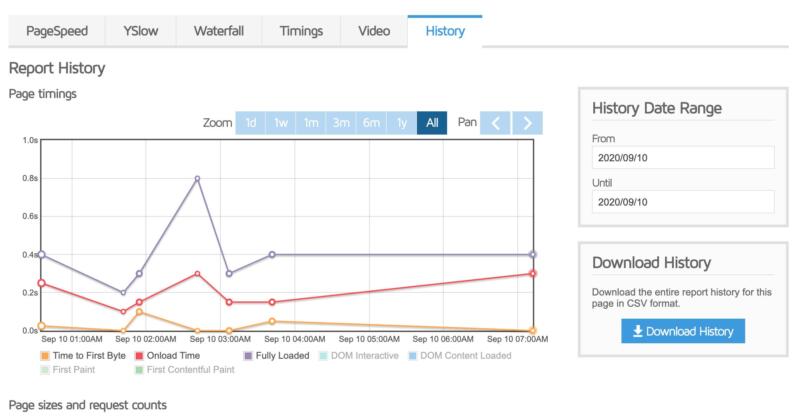This screenshot has width=800, height=416.
Task: Set chart zoom to 1d
Action: point(251,123)
